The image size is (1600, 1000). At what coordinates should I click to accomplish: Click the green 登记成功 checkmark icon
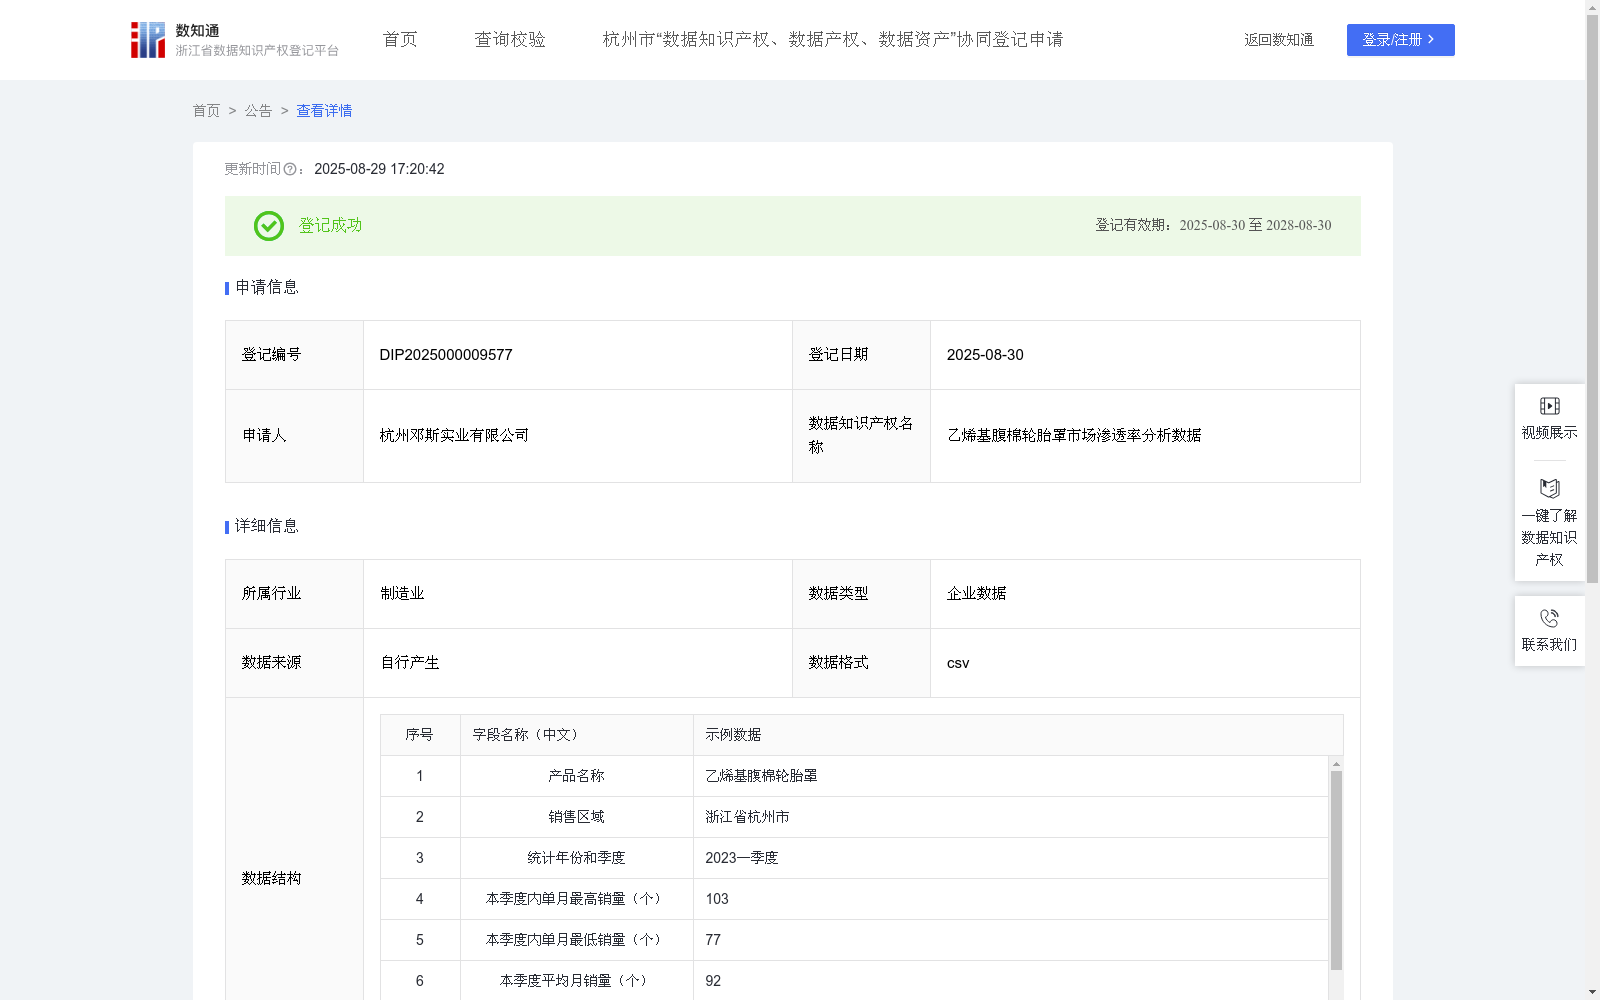[x=267, y=226]
